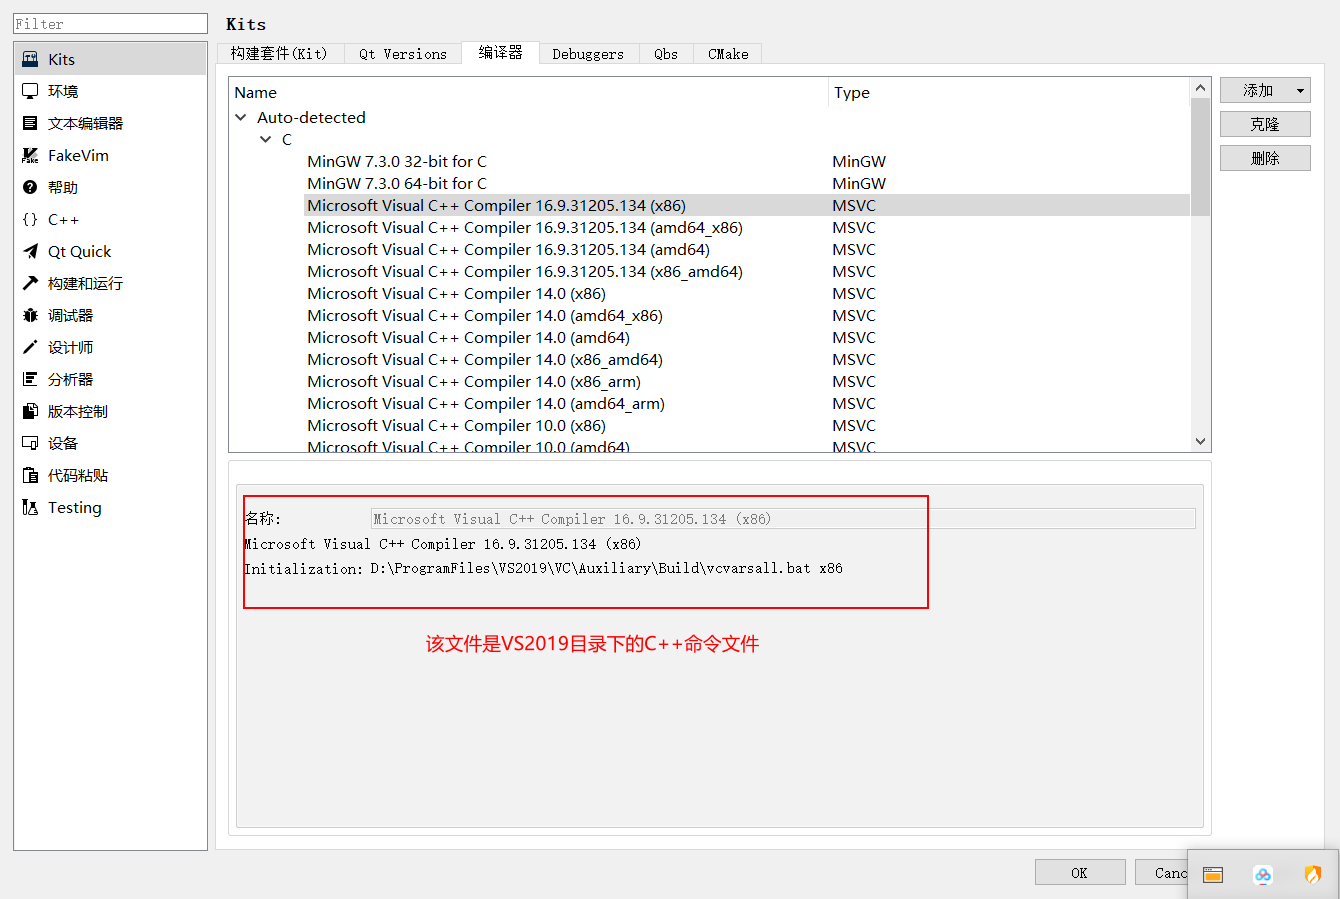Click the 调试器 bug icon
The width and height of the screenshot is (1340, 899).
30,315
